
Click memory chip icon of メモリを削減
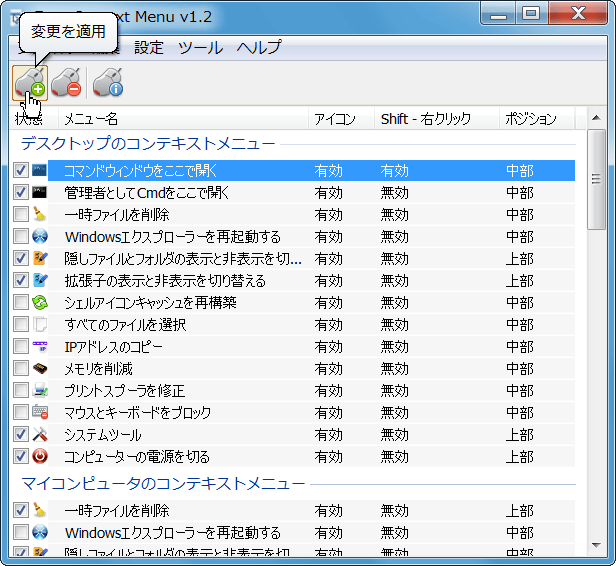click(40, 368)
